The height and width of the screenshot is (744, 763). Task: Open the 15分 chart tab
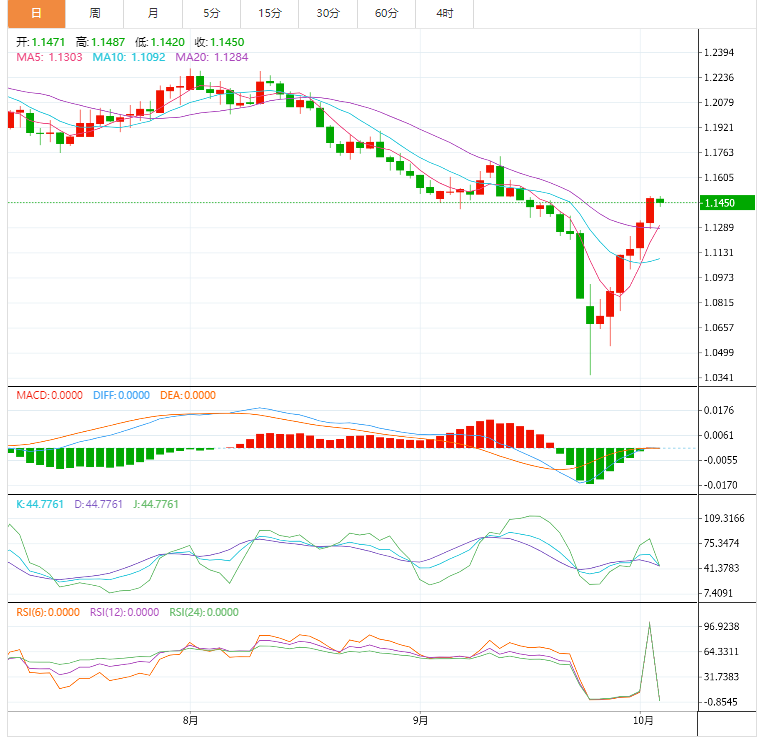point(270,14)
